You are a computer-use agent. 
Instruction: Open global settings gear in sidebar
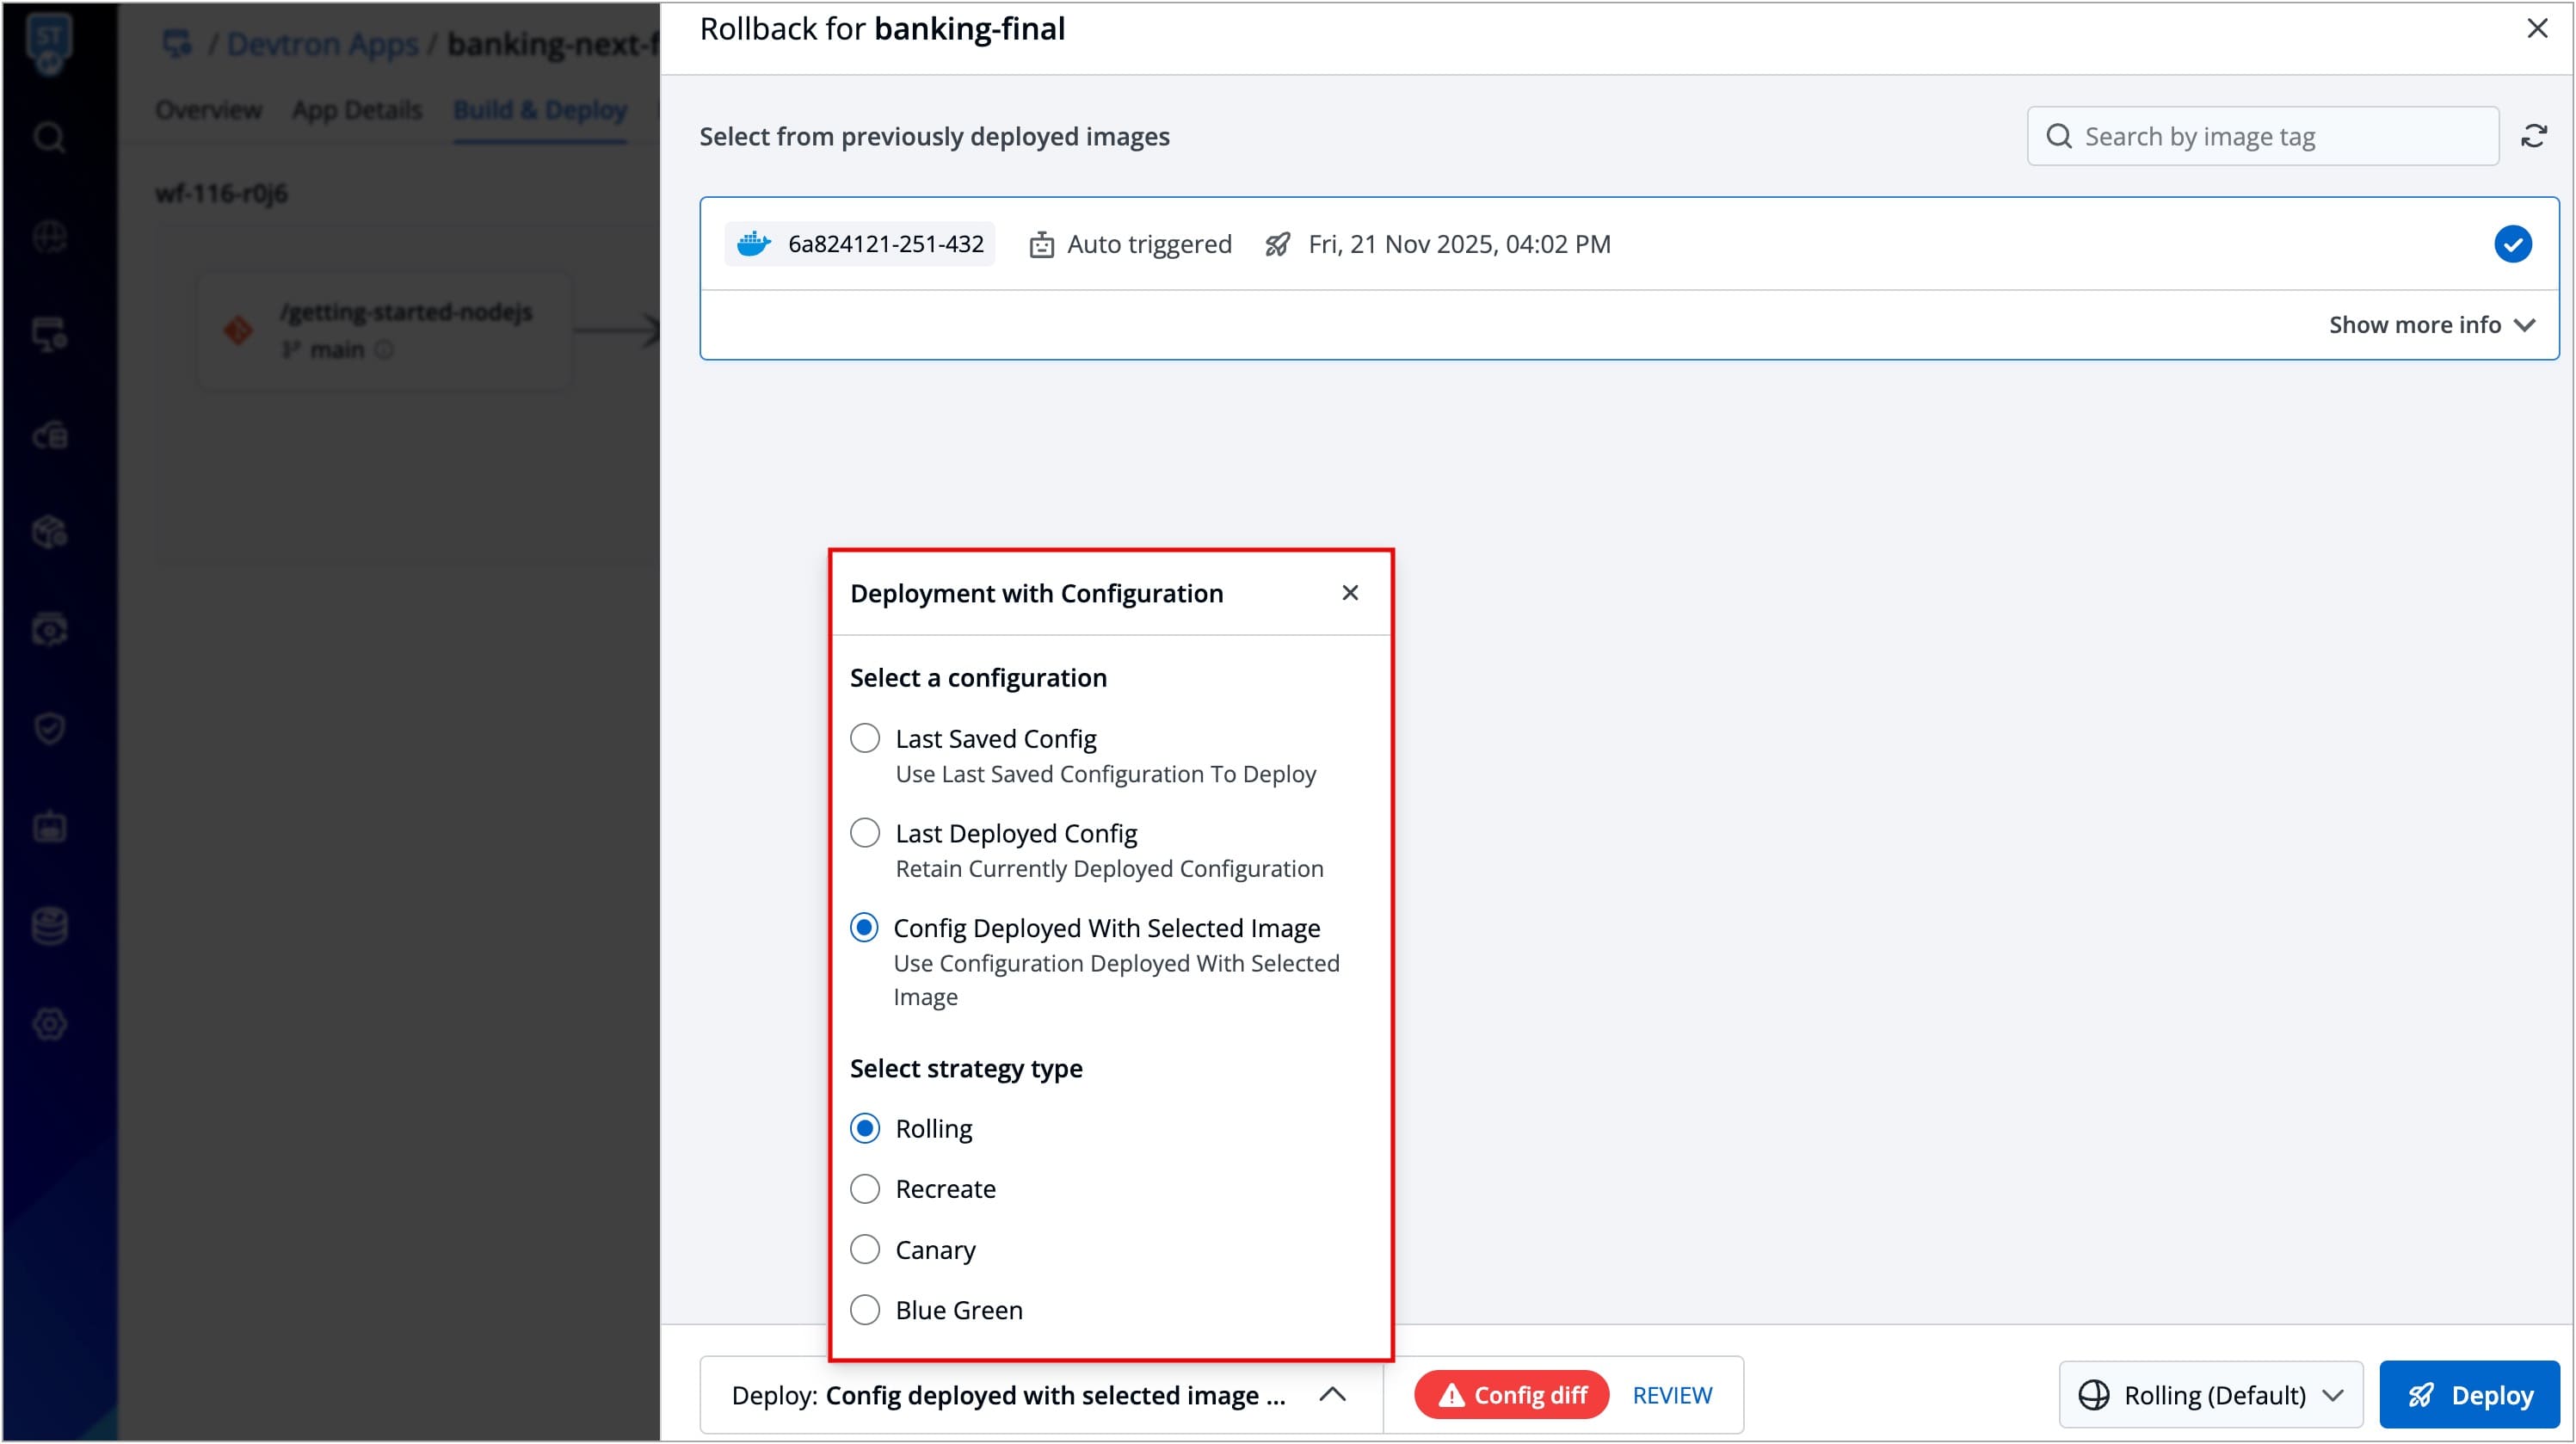coord(49,1023)
